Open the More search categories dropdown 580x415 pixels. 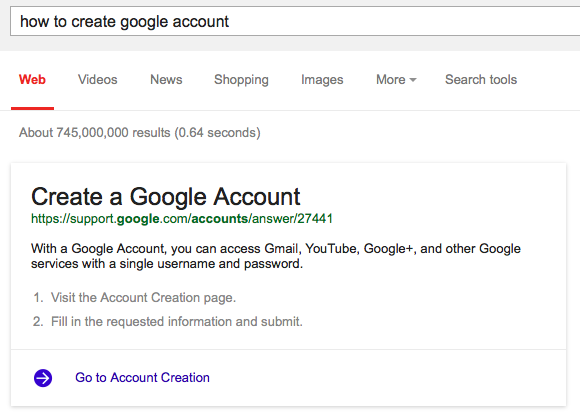[x=396, y=80]
